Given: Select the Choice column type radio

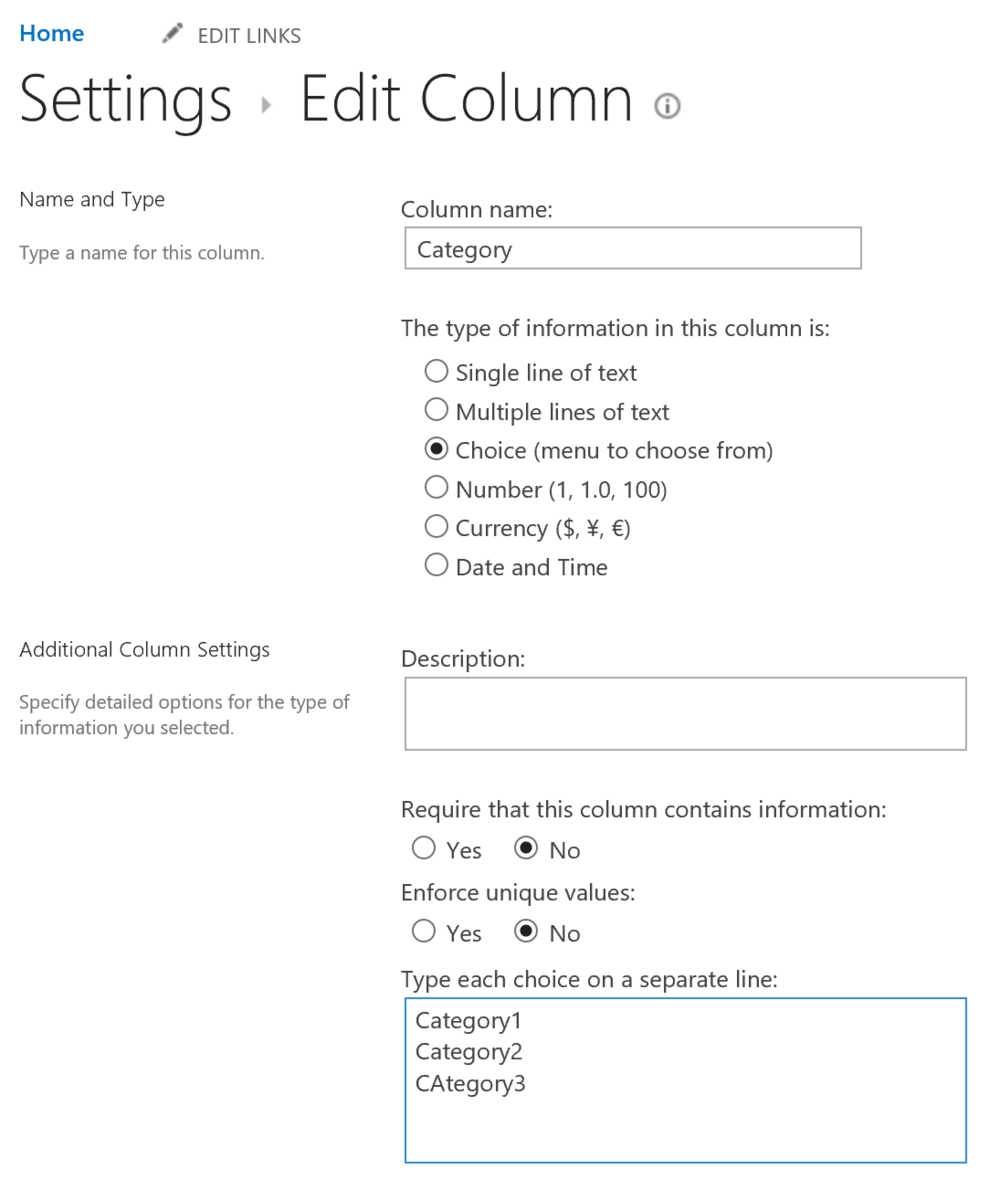Looking at the screenshot, I should (436, 449).
